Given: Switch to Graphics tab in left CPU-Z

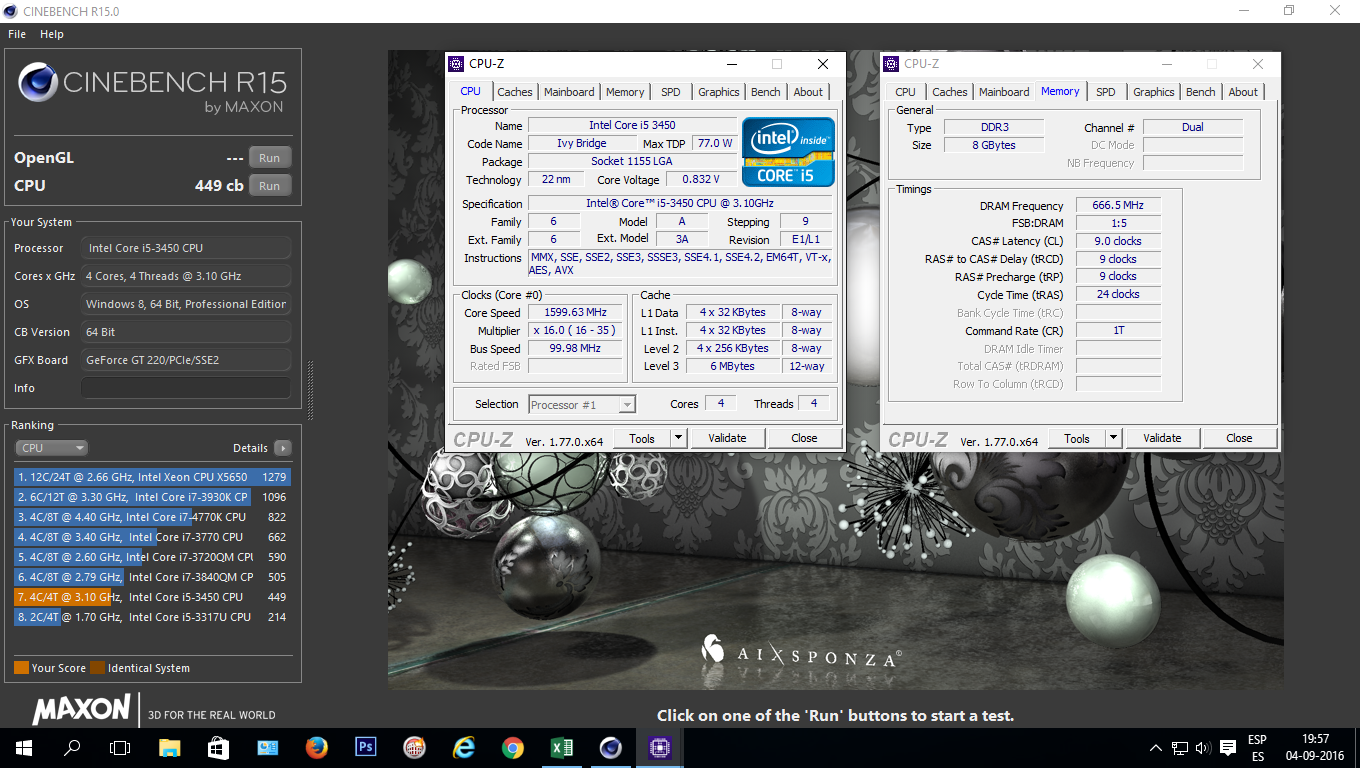Looking at the screenshot, I should click(x=719, y=92).
